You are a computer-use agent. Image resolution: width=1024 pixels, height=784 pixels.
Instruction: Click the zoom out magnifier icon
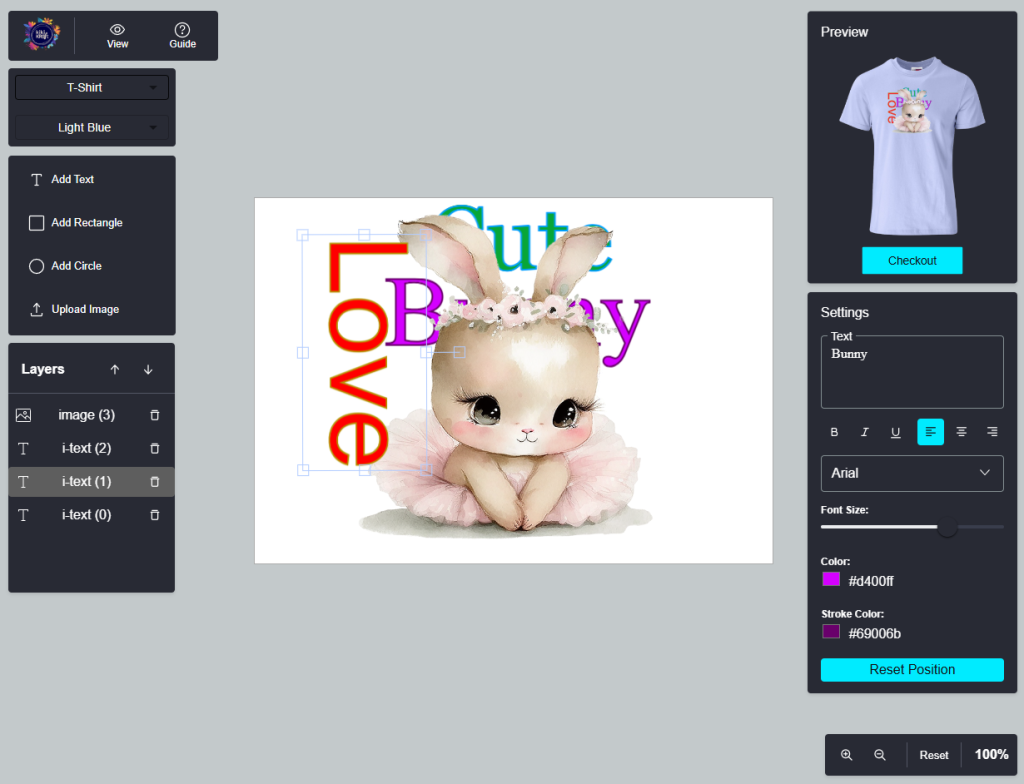click(x=880, y=755)
